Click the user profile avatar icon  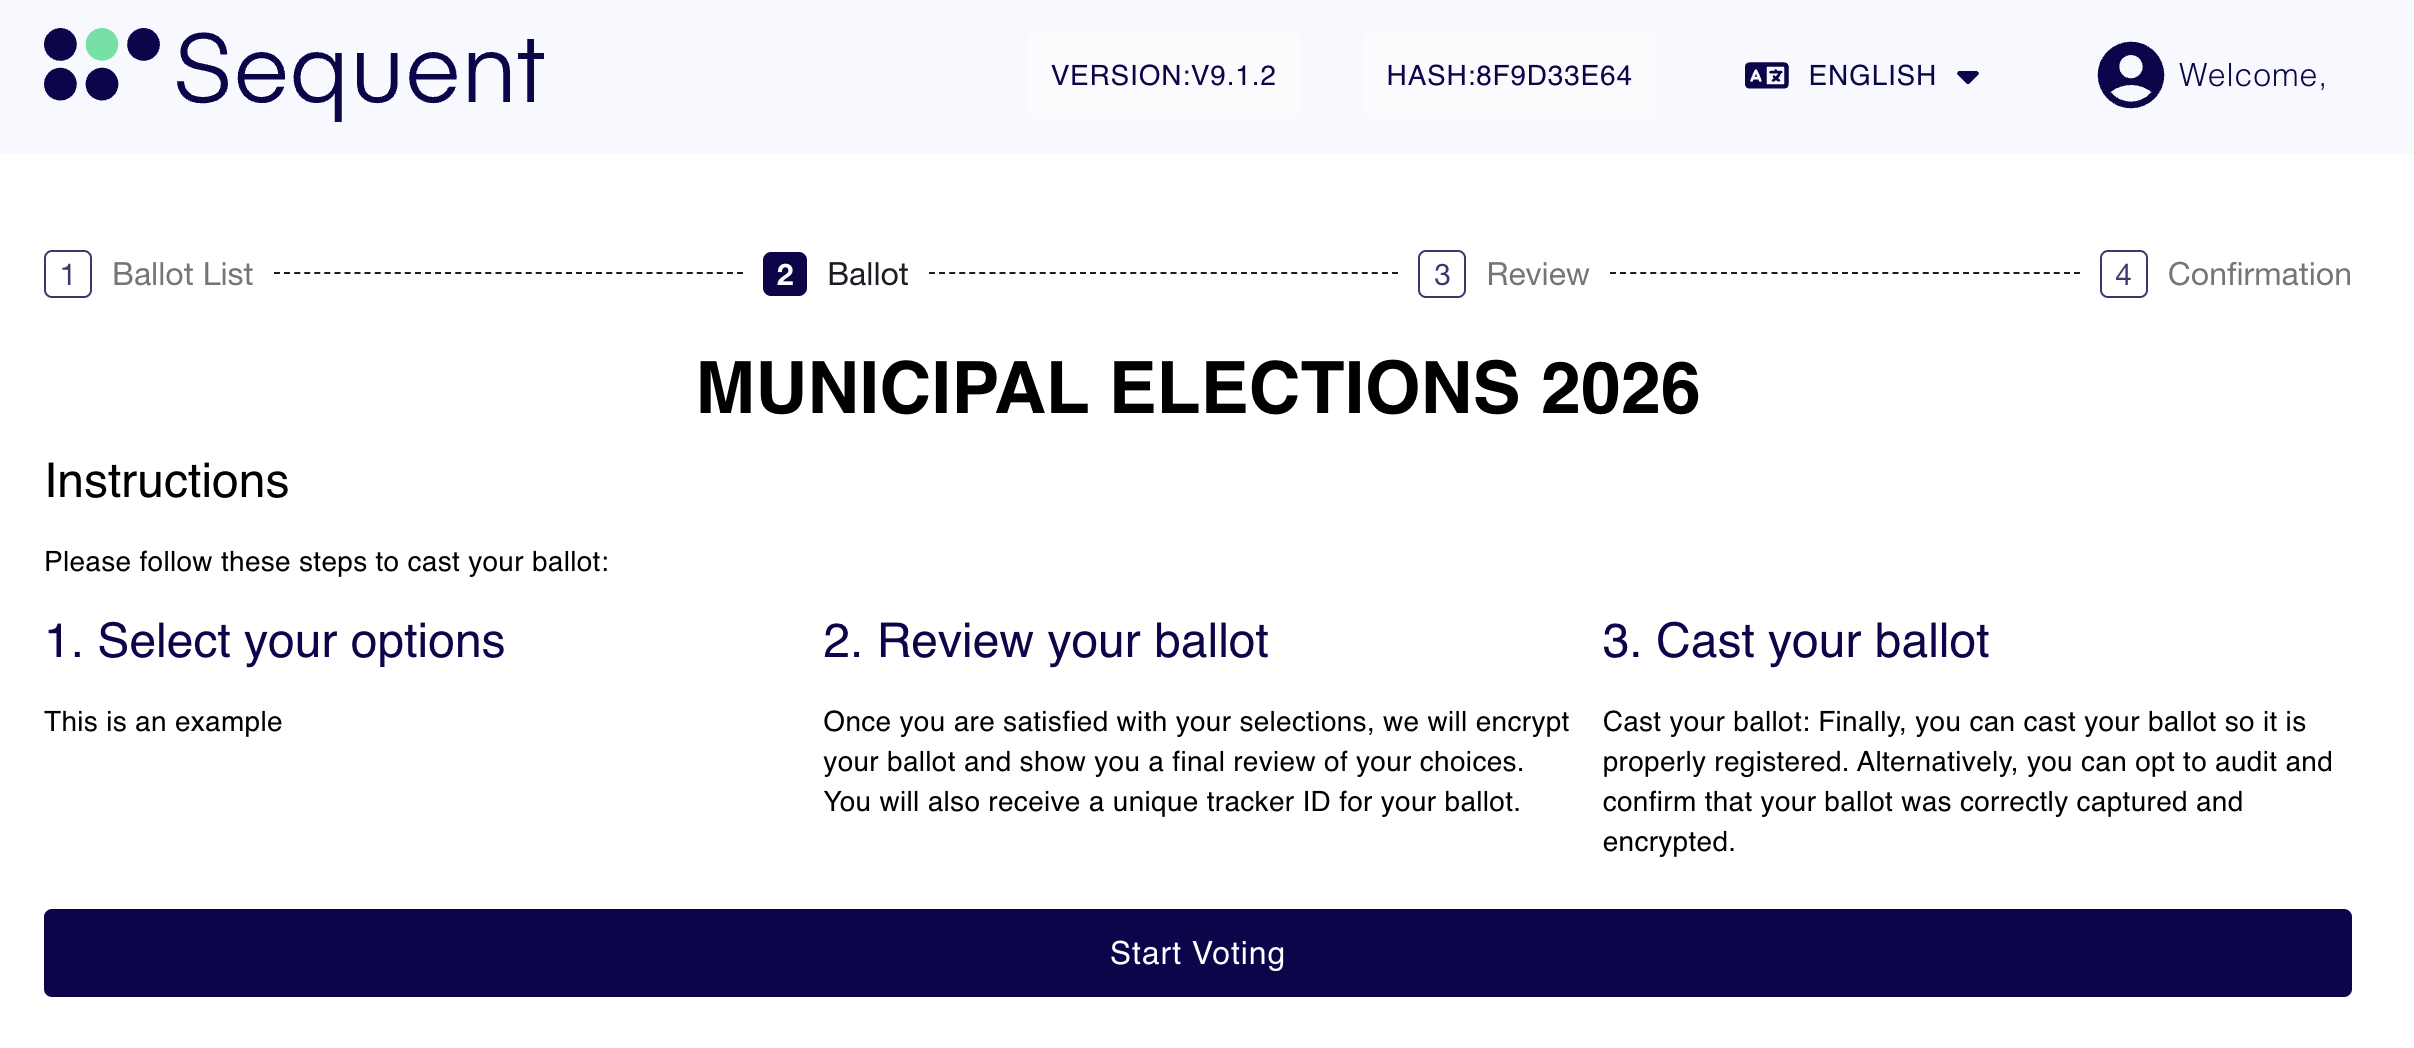2130,74
